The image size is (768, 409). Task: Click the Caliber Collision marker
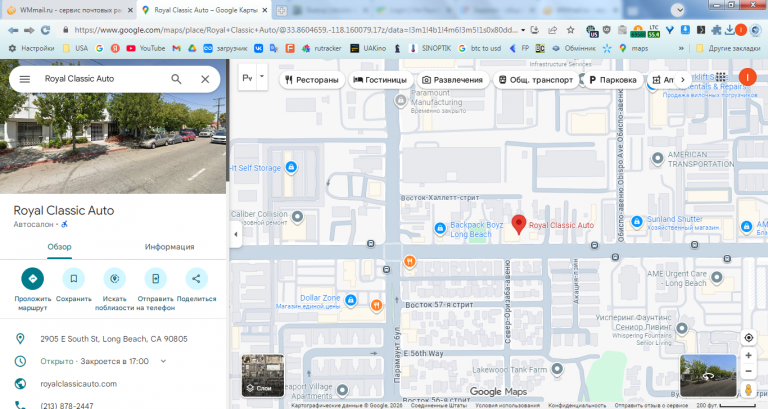click(x=297, y=216)
